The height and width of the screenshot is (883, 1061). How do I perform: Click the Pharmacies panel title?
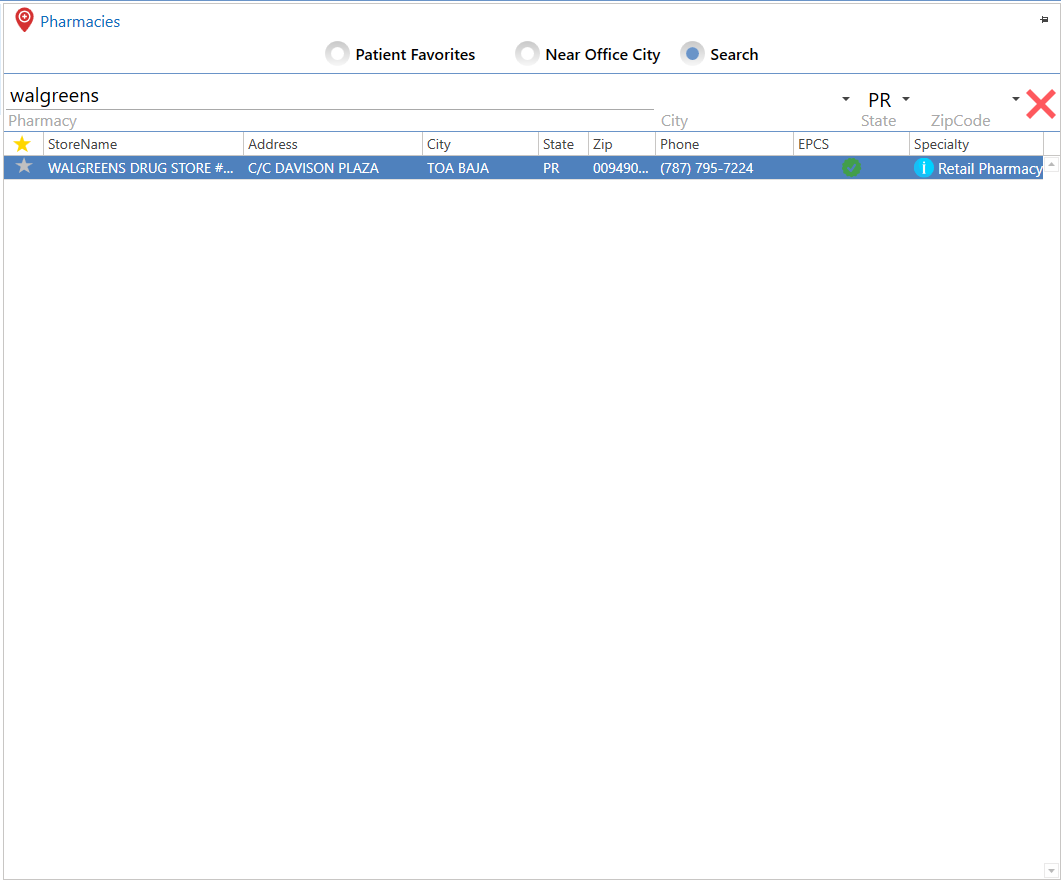click(80, 22)
